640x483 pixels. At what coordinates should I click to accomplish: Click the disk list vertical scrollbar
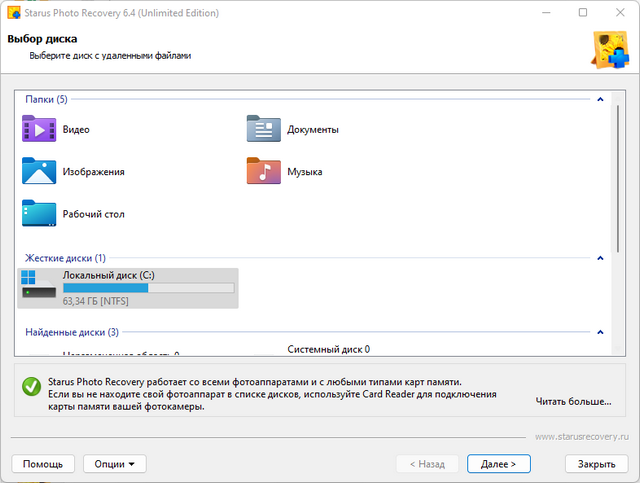pyautogui.click(x=619, y=180)
